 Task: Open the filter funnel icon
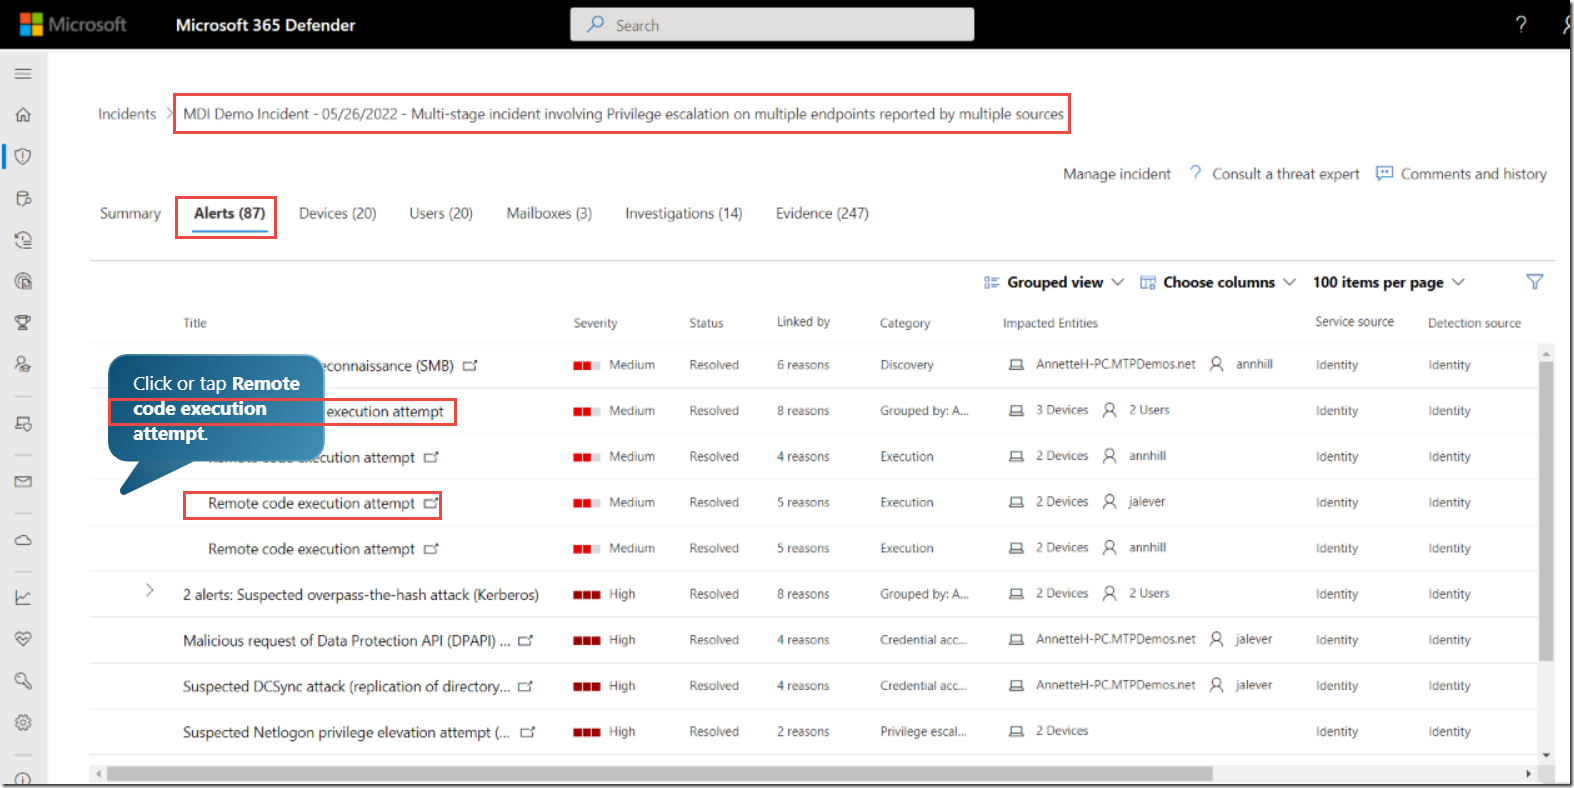[x=1535, y=282]
